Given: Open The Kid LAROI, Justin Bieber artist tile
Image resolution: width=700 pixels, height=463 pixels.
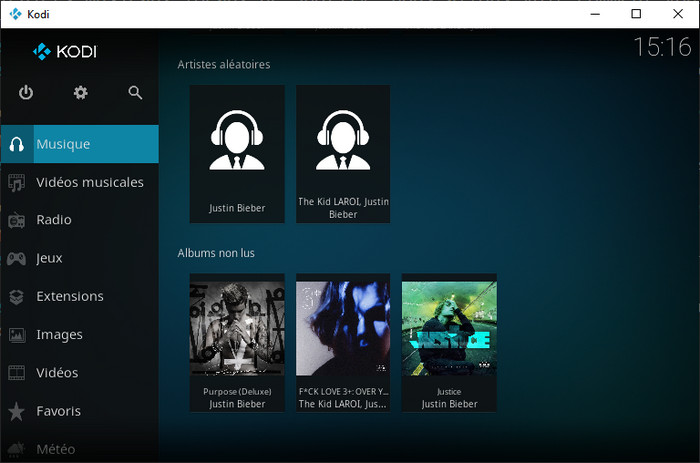Looking at the screenshot, I should (x=343, y=154).
